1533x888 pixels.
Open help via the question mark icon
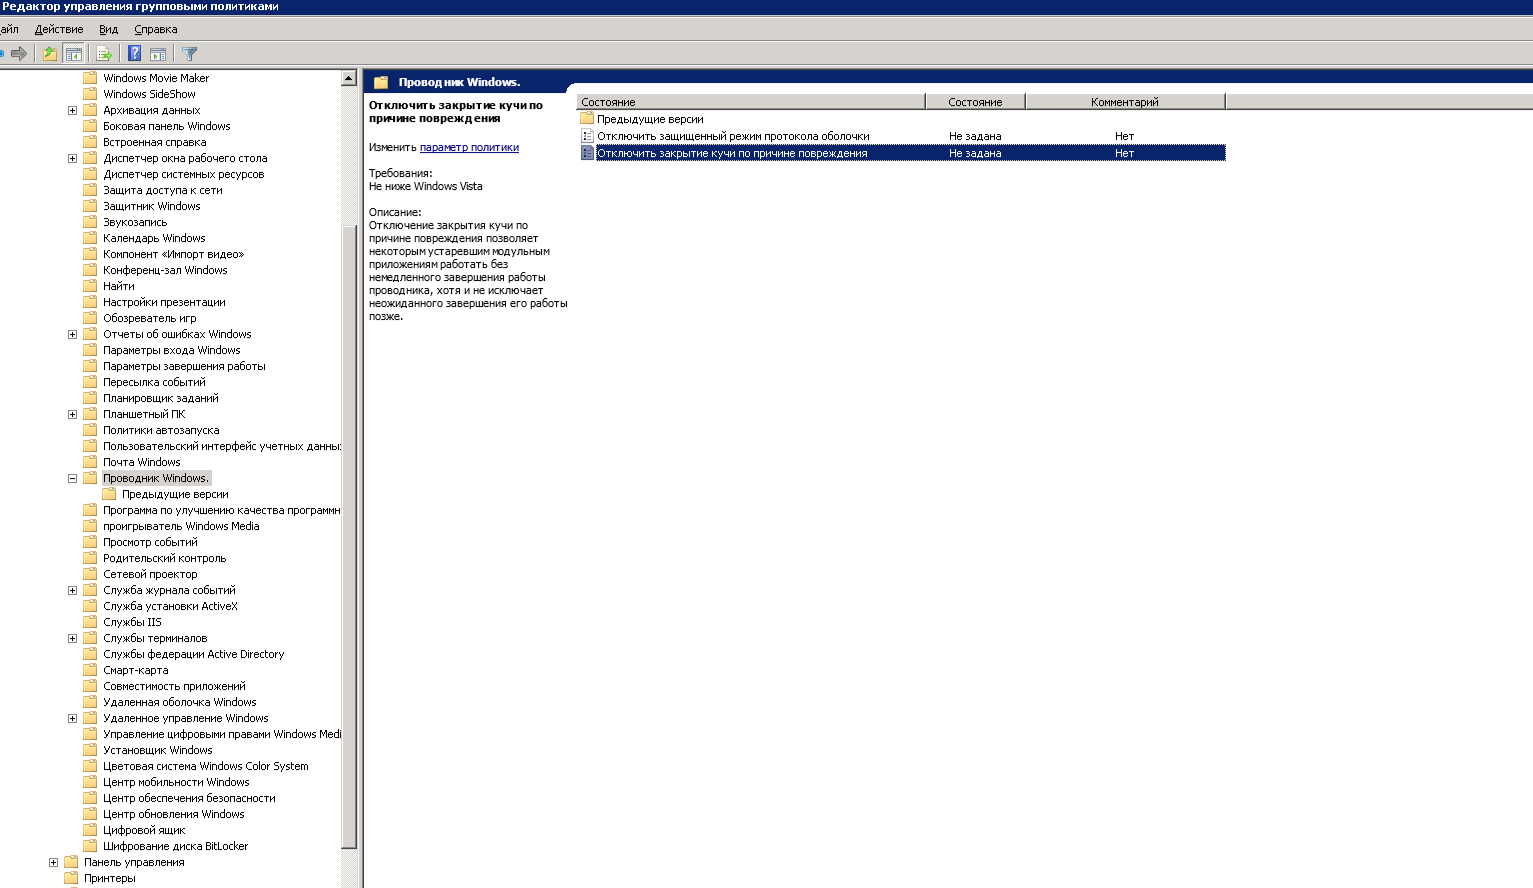coord(134,53)
